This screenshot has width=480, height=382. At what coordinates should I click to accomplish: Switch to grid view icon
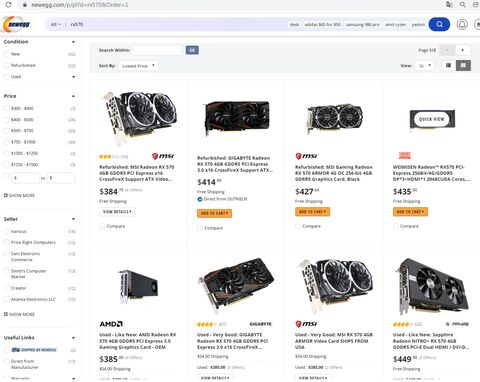pyautogui.click(x=463, y=65)
